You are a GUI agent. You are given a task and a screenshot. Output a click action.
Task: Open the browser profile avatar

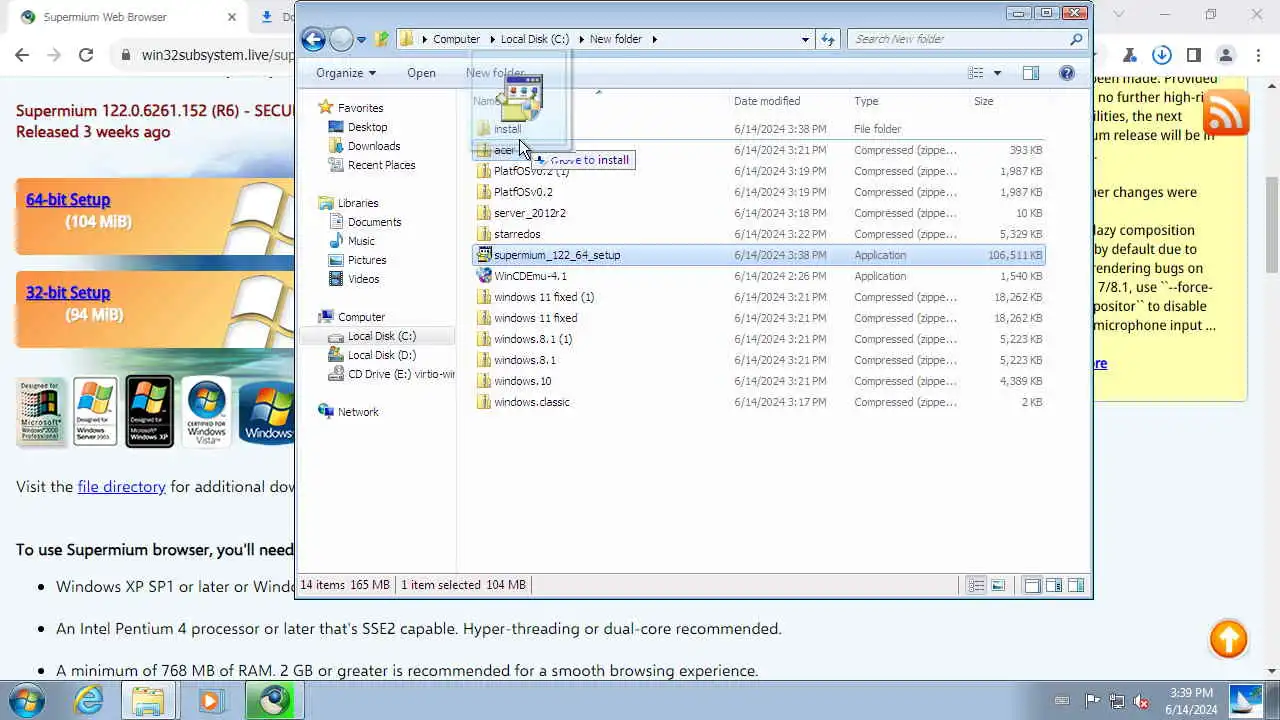[x=1225, y=55]
